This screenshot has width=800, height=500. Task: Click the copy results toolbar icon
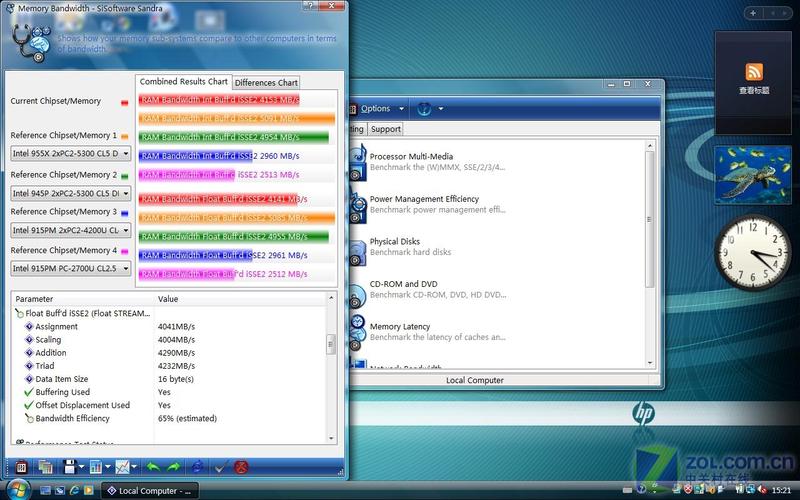click(45, 467)
